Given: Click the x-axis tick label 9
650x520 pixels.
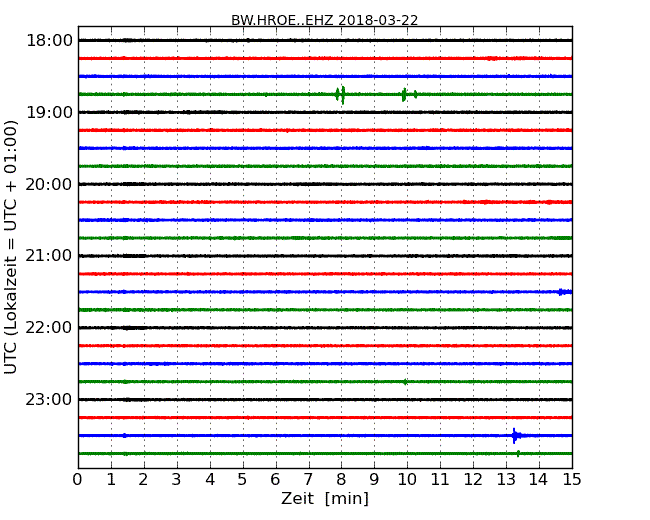Looking at the screenshot, I should point(374,480).
